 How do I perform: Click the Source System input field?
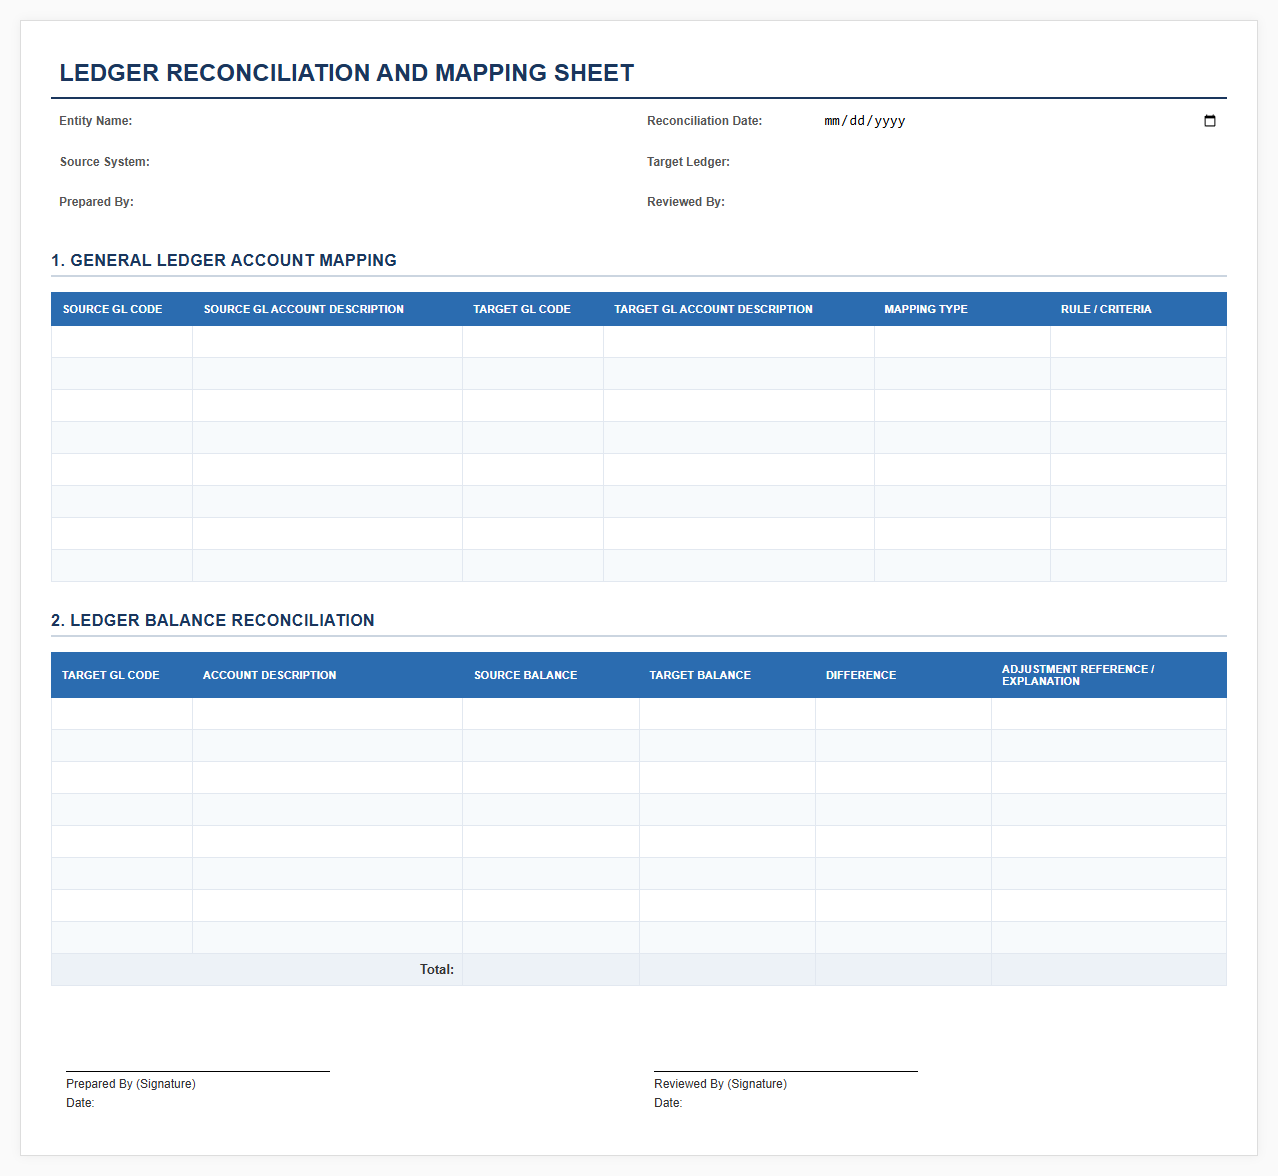point(433,162)
